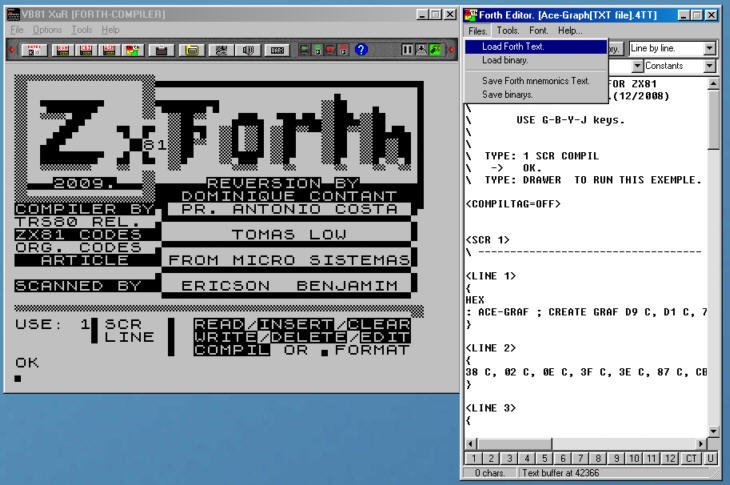The height and width of the screenshot is (485, 730).
Task: Click screen button 10 in Forth Editor
Action: point(634,458)
